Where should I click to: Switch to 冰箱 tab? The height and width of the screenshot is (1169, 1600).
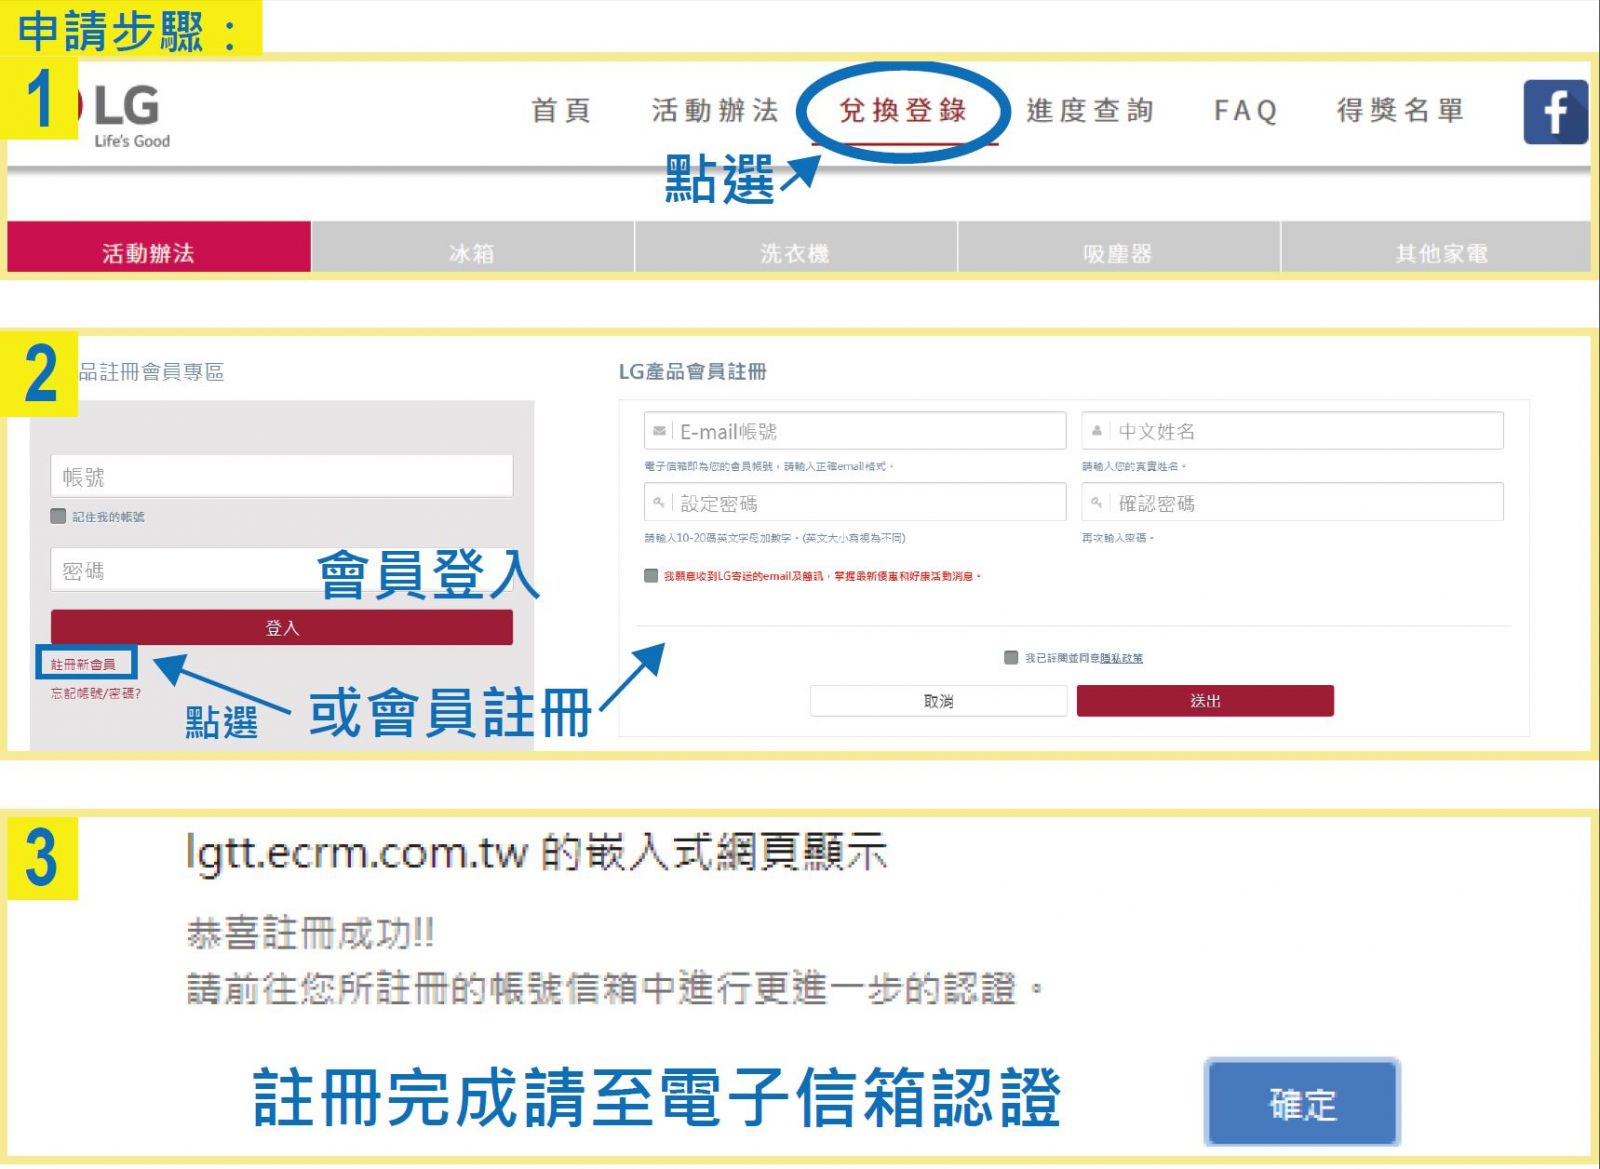pos(472,247)
